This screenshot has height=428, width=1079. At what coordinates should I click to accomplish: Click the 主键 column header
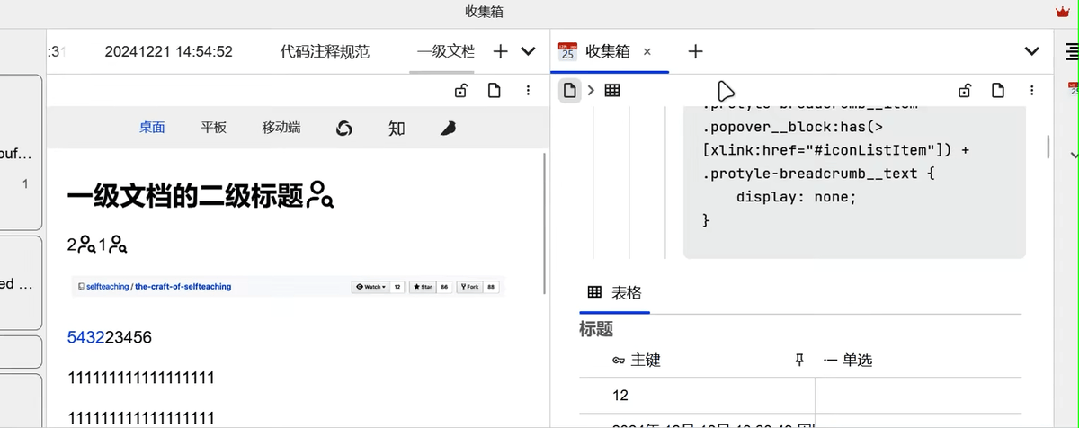[x=637, y=360]
